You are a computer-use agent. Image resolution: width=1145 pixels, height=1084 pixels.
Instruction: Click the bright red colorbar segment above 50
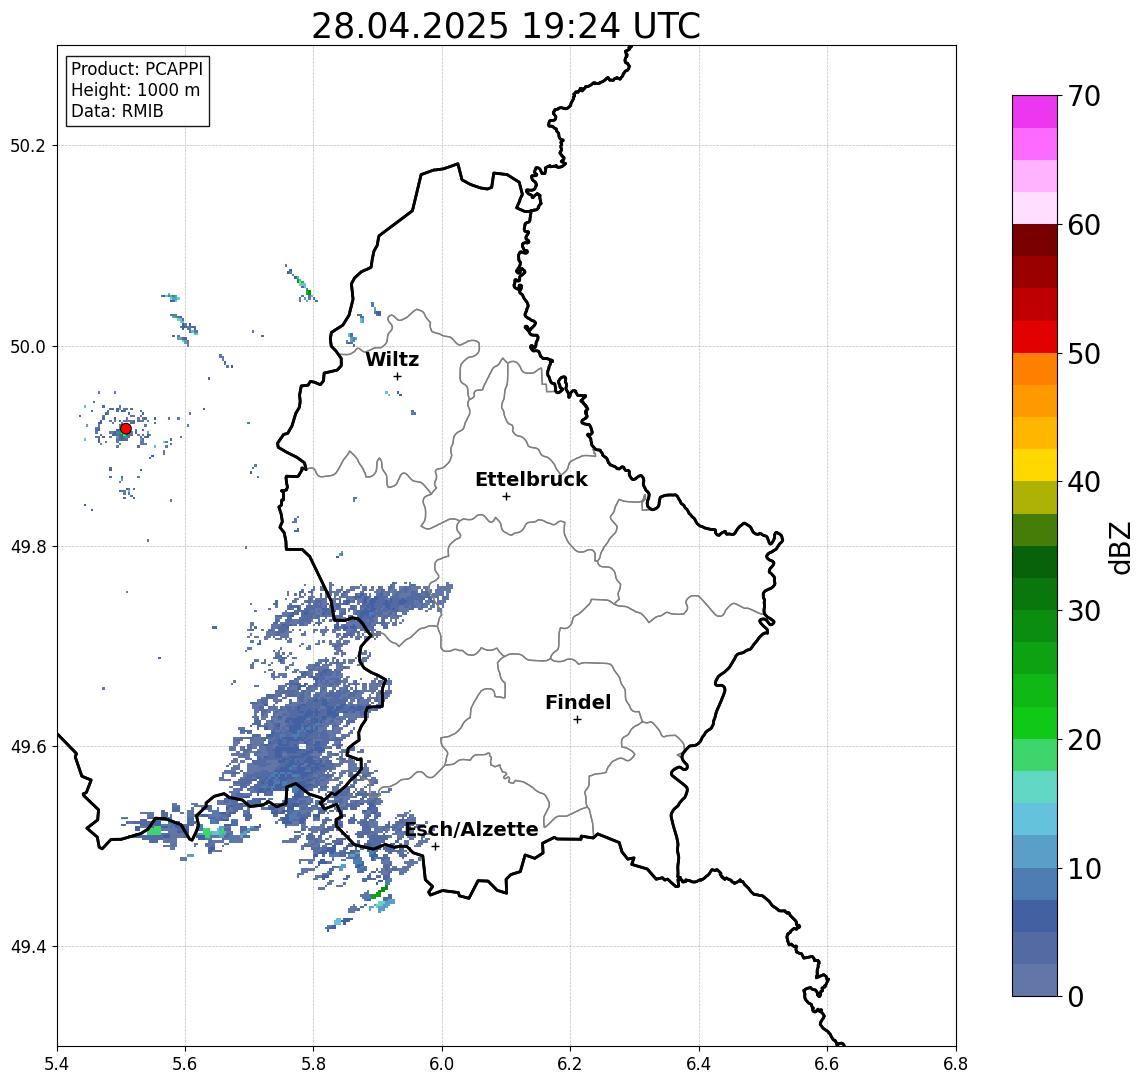[x=1035, y=337]
